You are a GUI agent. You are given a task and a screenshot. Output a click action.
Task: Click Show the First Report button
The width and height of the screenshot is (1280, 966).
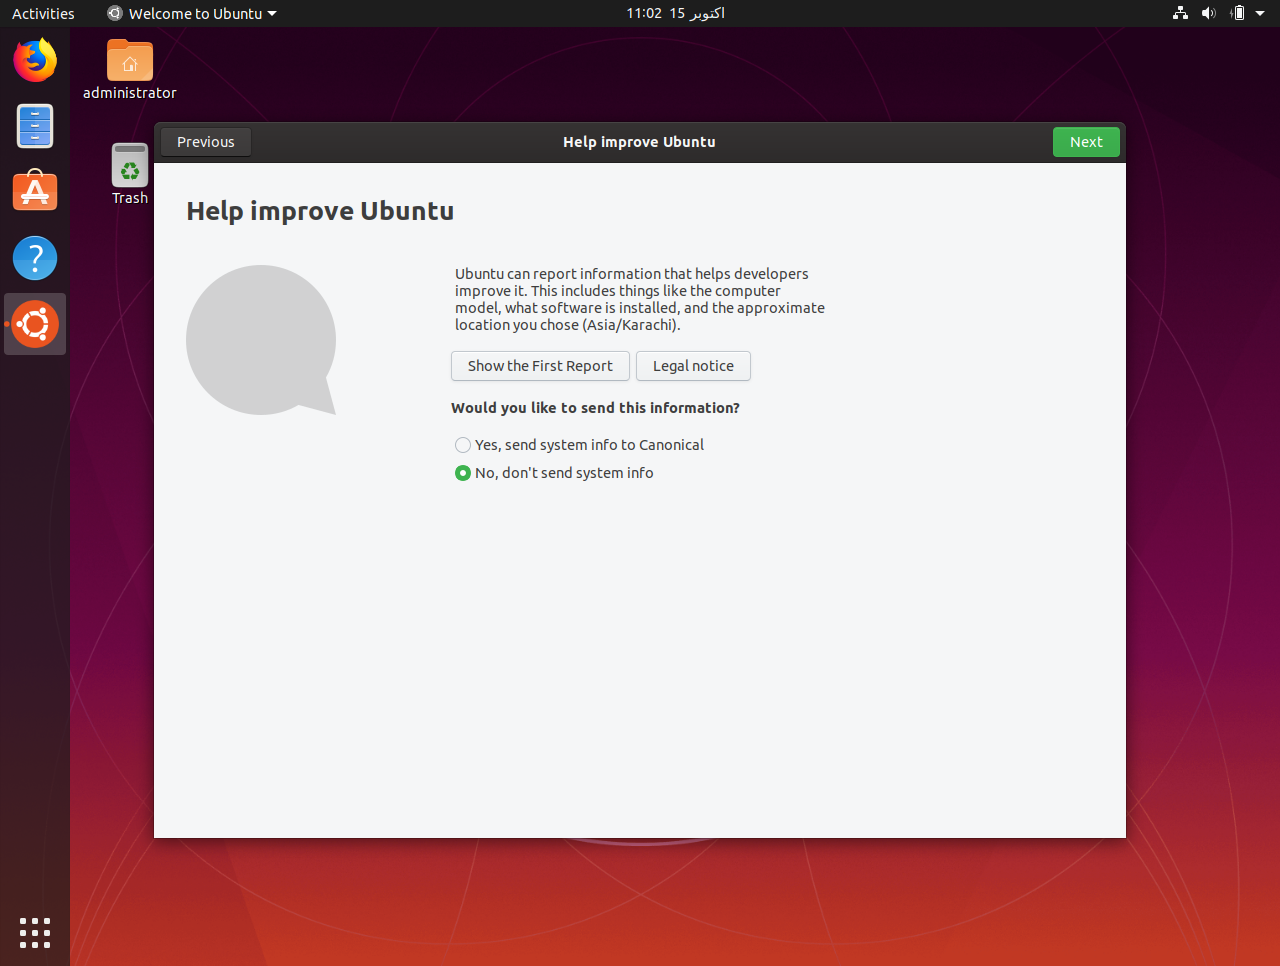[x=540, y=366]
